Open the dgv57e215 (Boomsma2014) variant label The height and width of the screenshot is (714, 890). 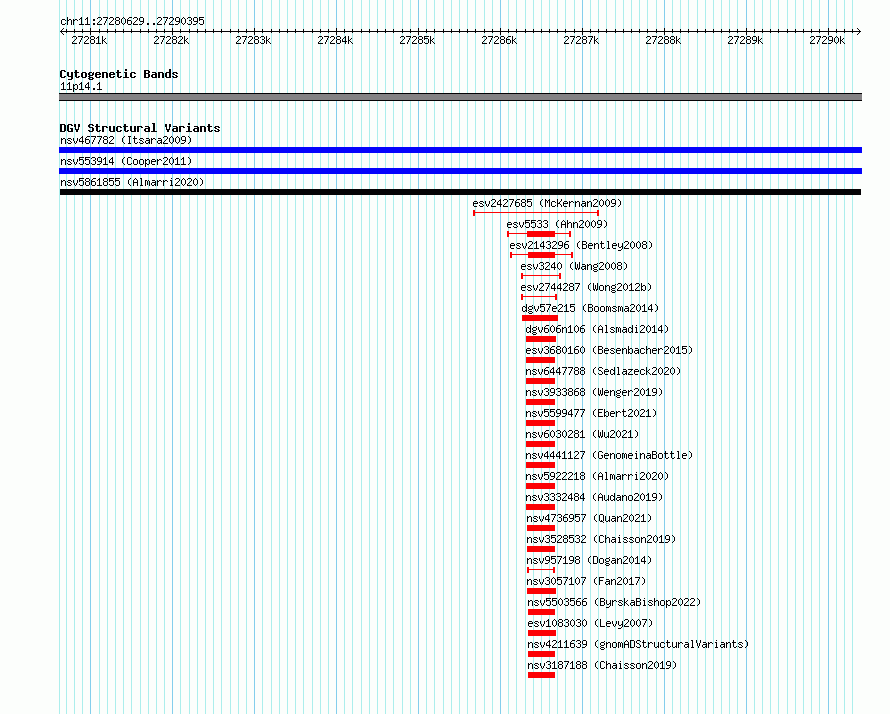click(590, 308)
